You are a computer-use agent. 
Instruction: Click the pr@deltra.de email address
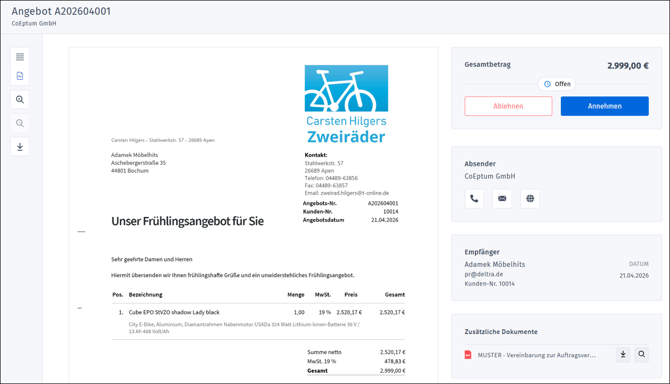coord(484,274)
